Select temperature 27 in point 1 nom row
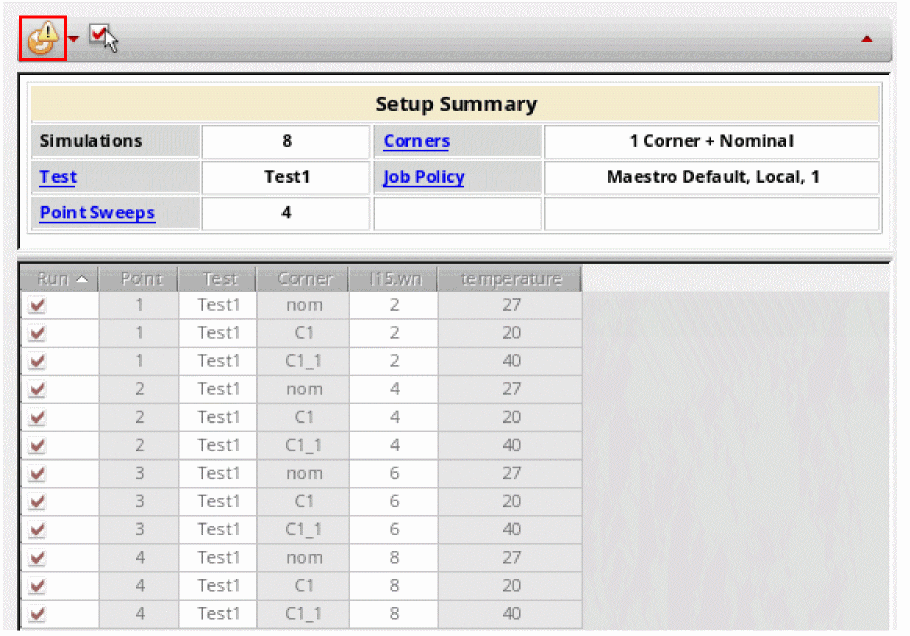Screen dimensions: 910x636 [x=511, y=305]
